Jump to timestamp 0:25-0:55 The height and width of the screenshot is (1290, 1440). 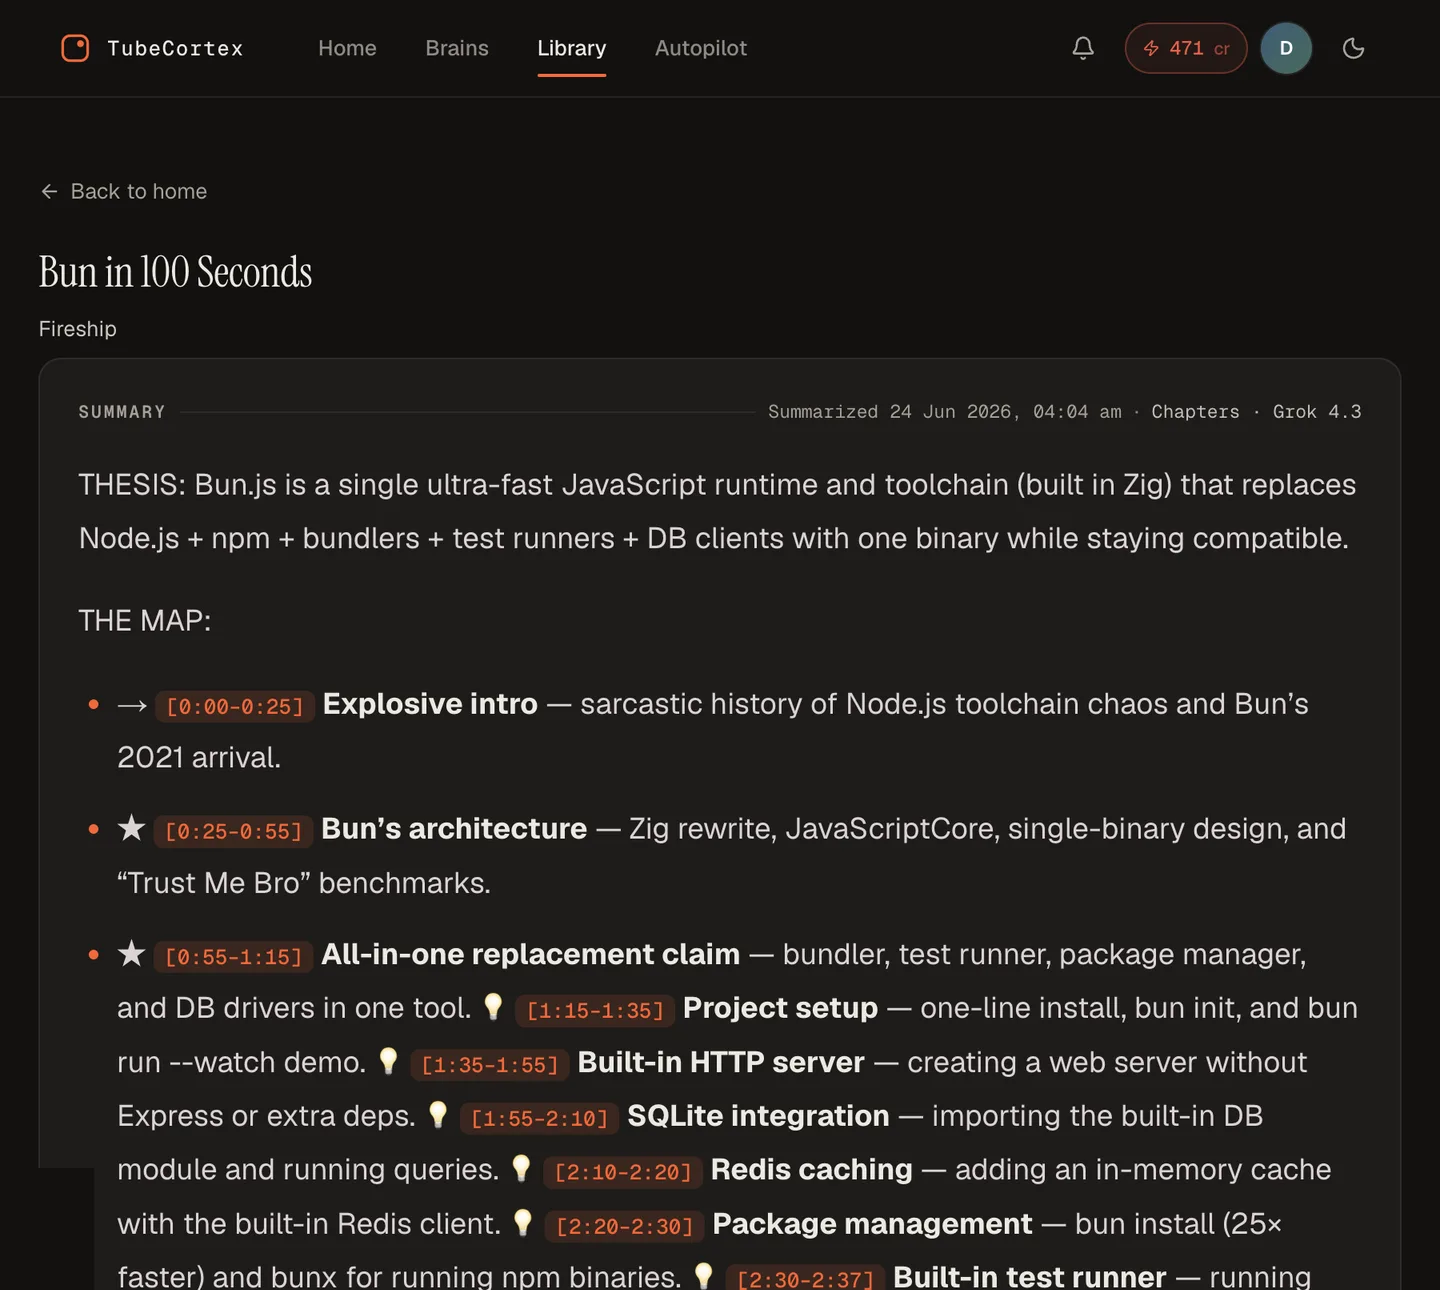234,831
